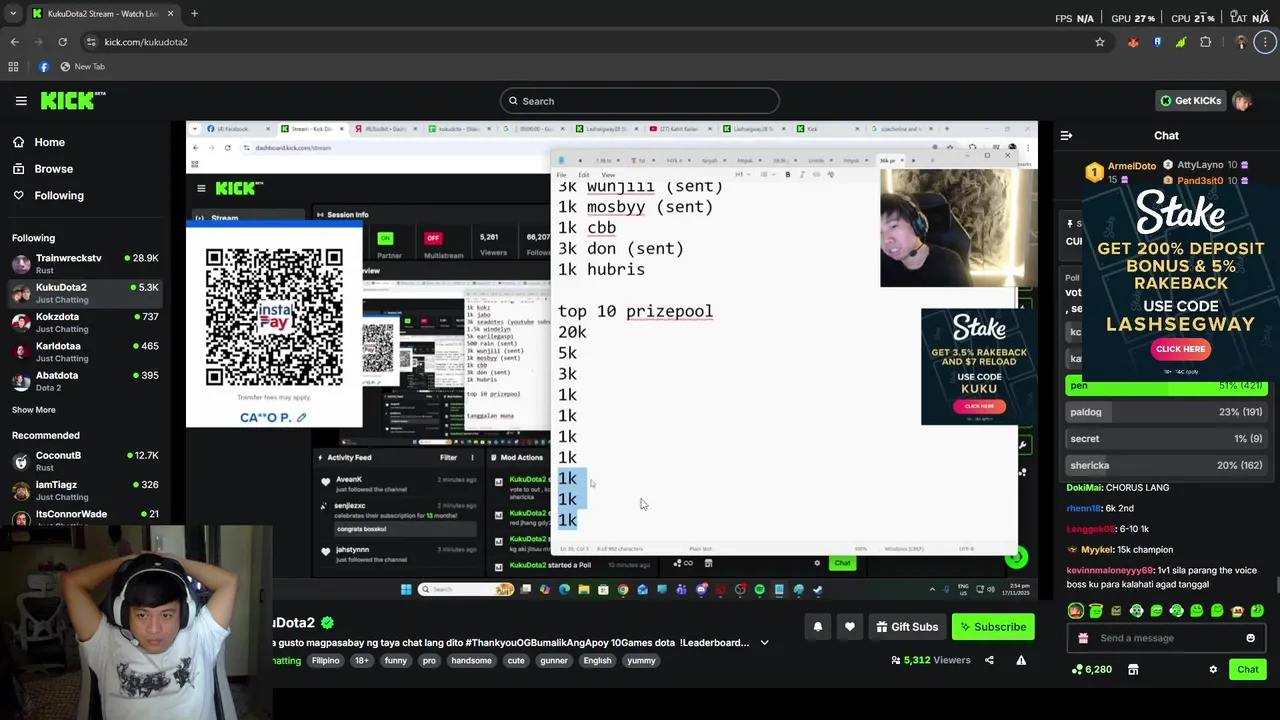This screenshot has width=1280, height=720.
Task: Select Karldotaa channel in Following list
Action: point(85,352)
